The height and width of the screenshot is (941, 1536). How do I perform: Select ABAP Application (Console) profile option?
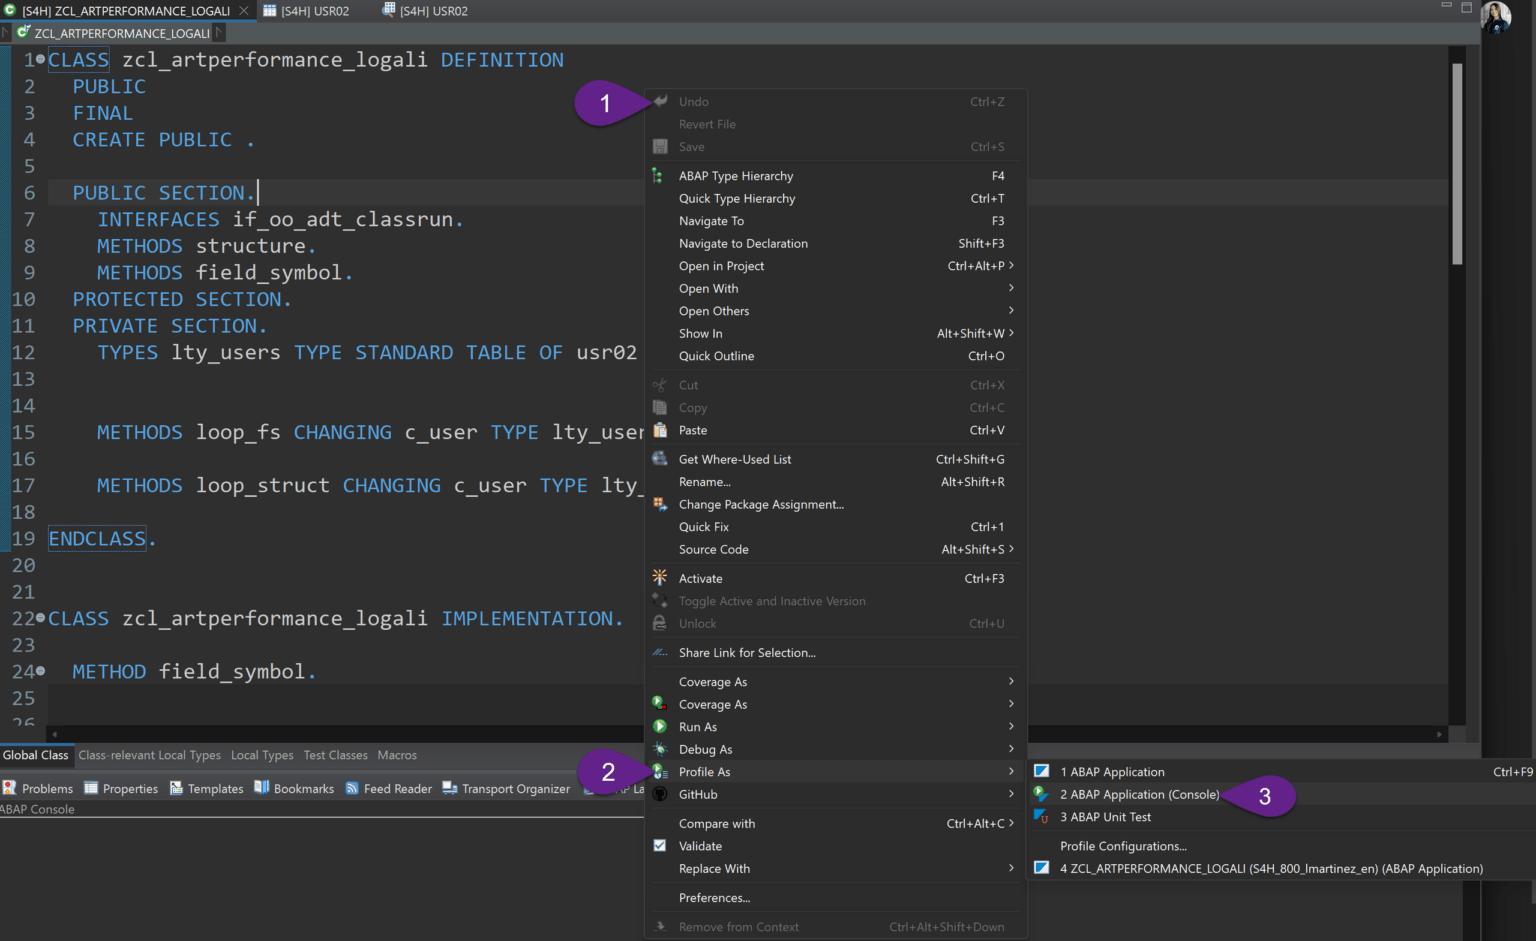point(1139,795)
